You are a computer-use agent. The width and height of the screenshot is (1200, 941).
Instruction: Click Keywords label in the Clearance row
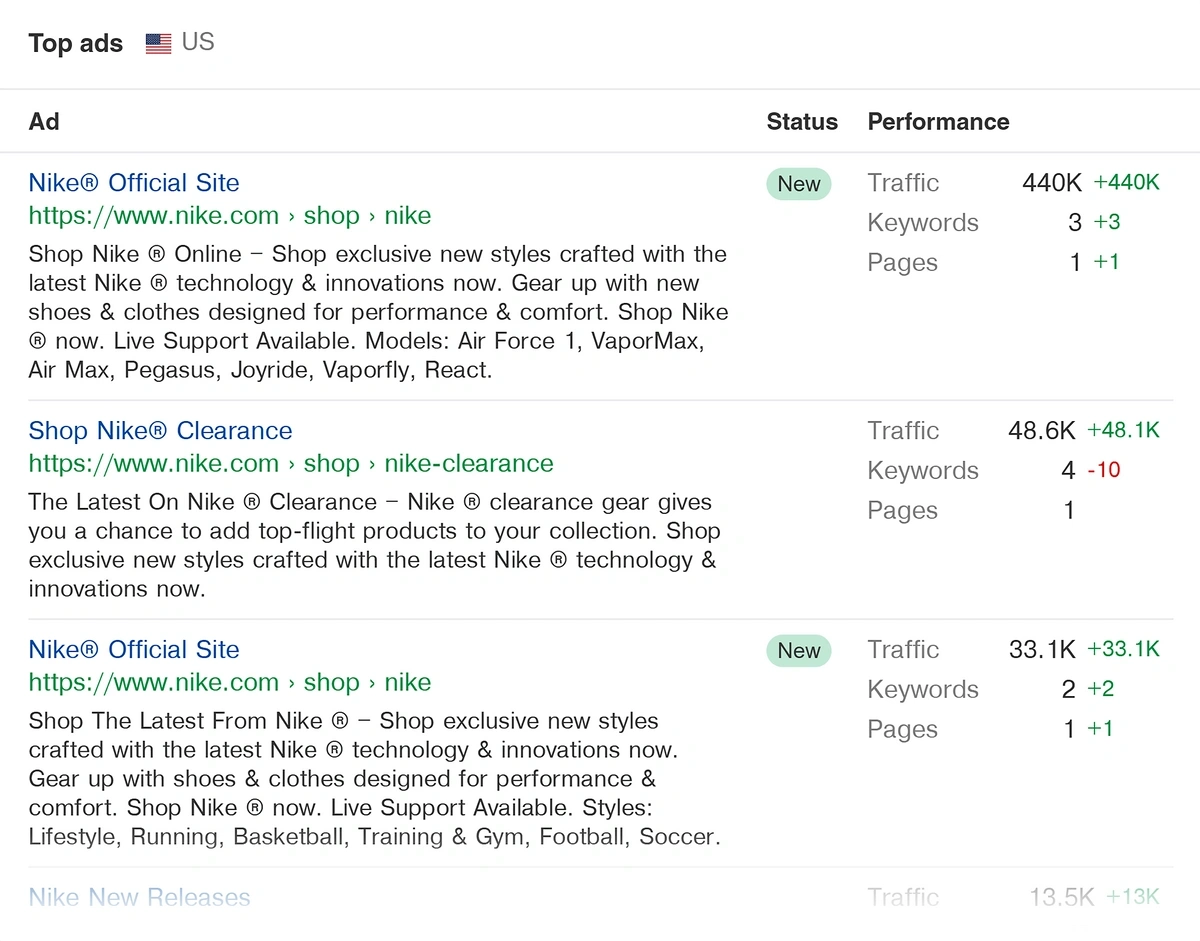[923, 471]
